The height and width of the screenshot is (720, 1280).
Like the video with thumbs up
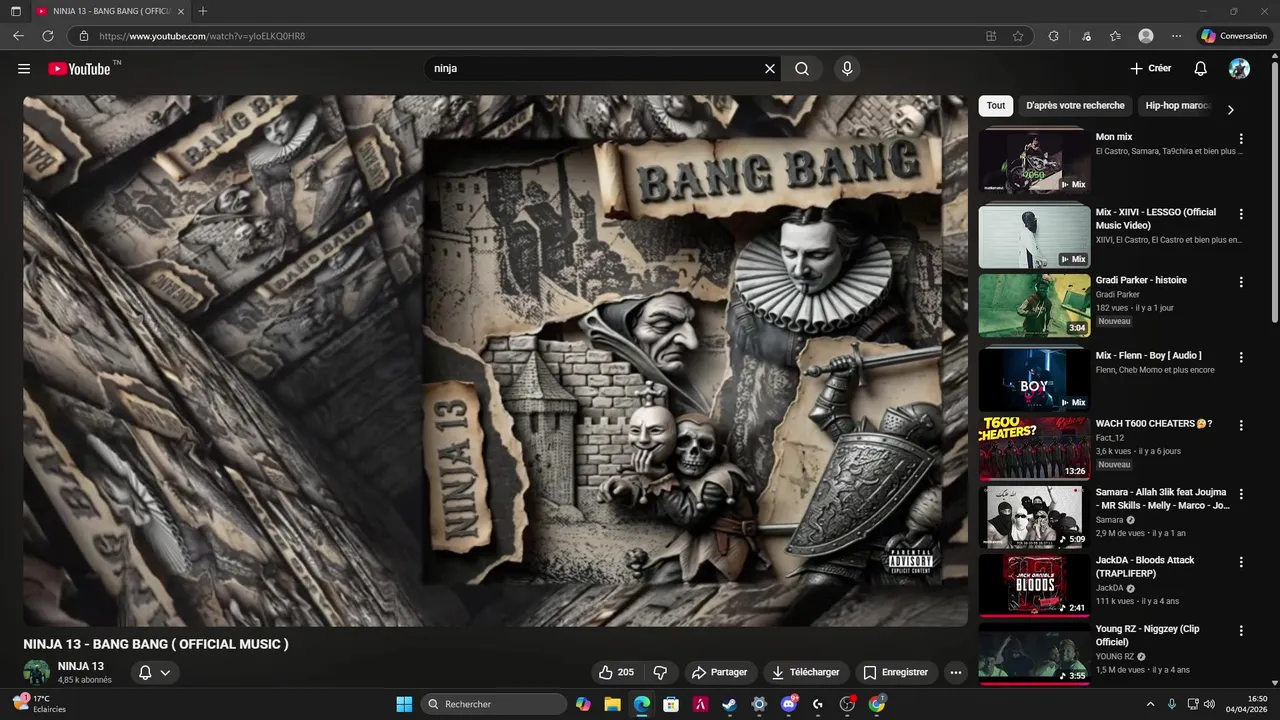pos(617,672)
